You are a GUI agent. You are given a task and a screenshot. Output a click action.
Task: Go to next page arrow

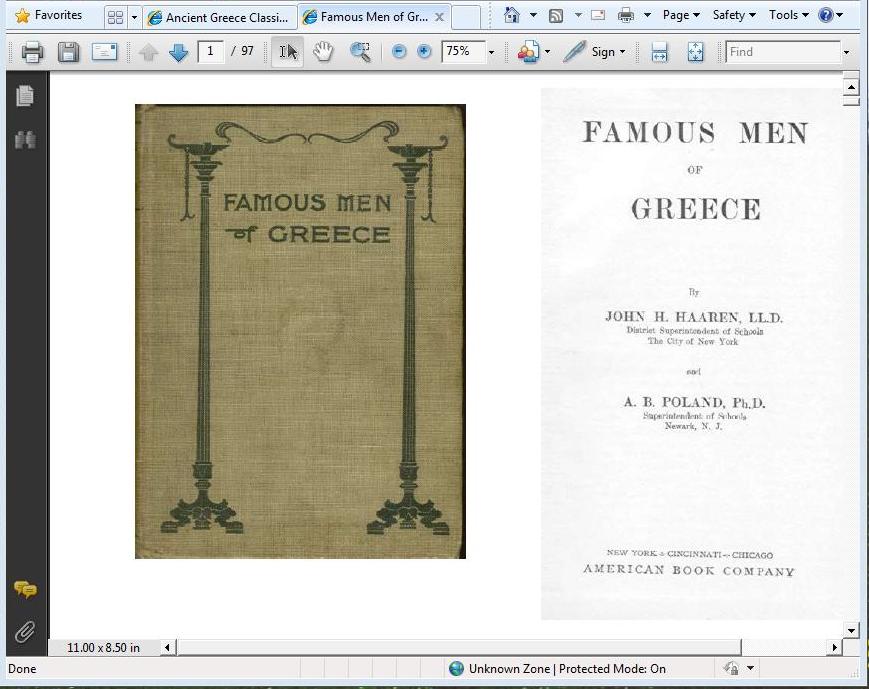[x=179, y=52]
